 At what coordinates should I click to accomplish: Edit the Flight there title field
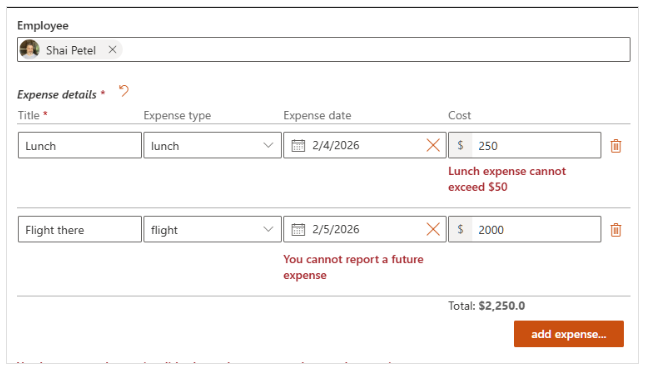point(80,229)
